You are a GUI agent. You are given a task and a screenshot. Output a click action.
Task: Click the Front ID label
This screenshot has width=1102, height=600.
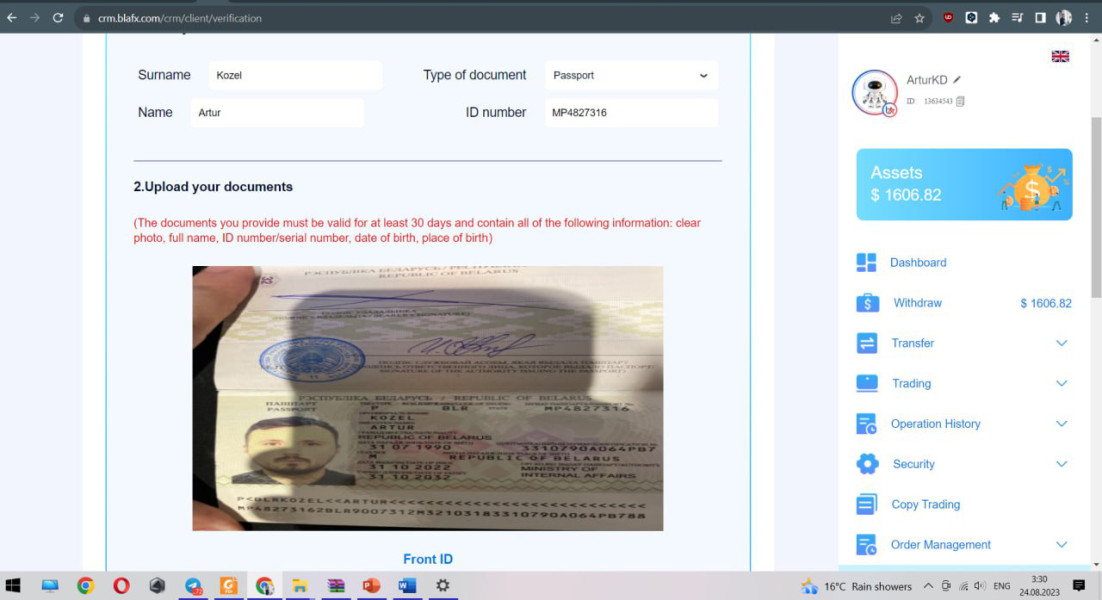[x=427, y=559]
